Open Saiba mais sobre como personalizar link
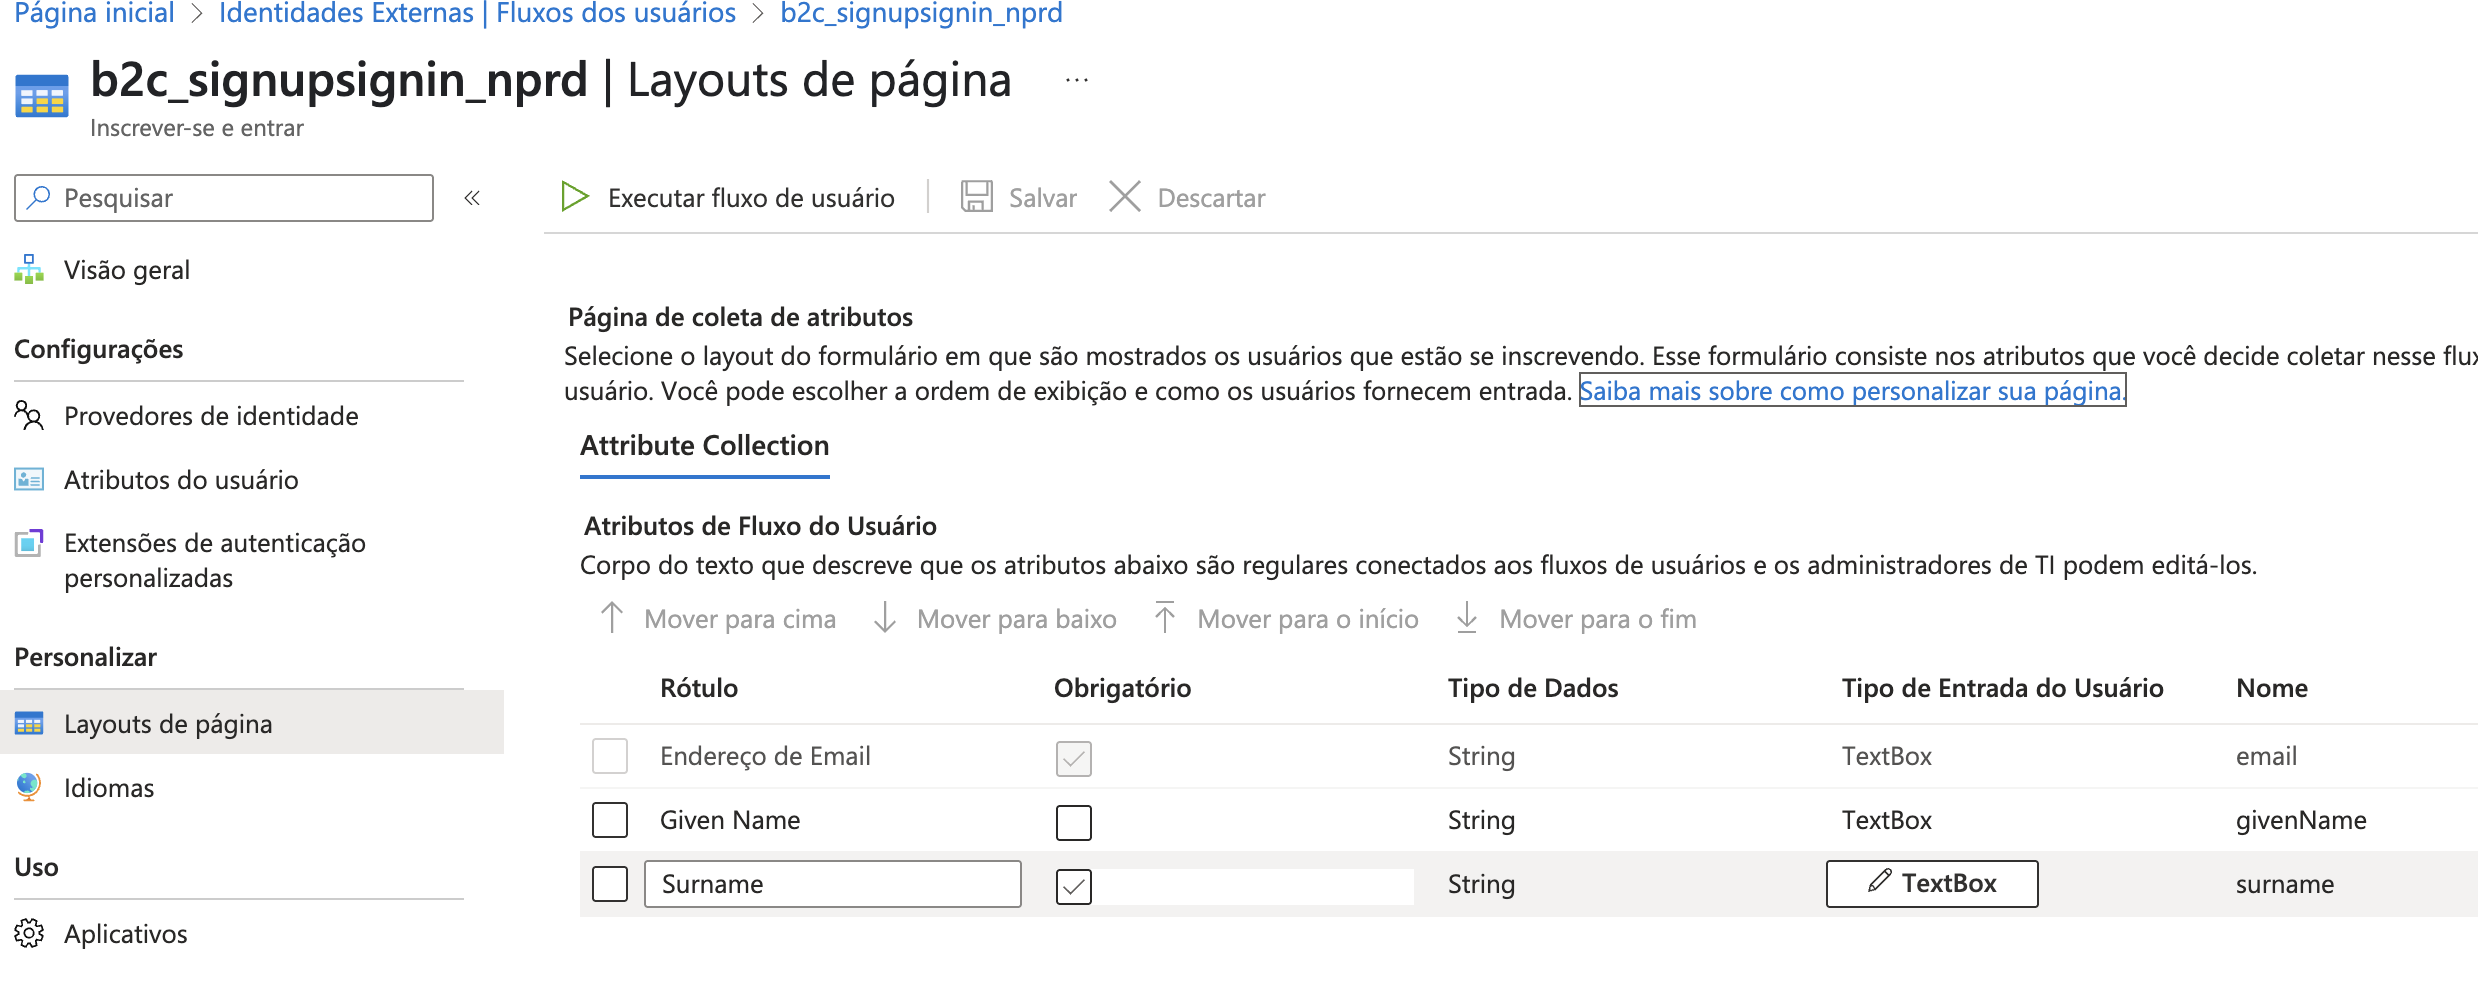The image size is (2478, 1002). pos(1852,391)
